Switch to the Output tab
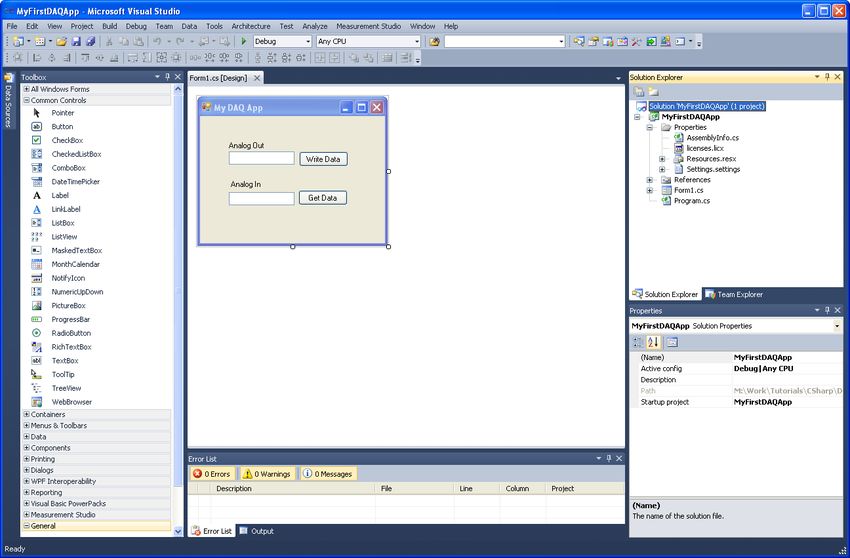Viewport: 850px width, 558px height. [257, 531]
